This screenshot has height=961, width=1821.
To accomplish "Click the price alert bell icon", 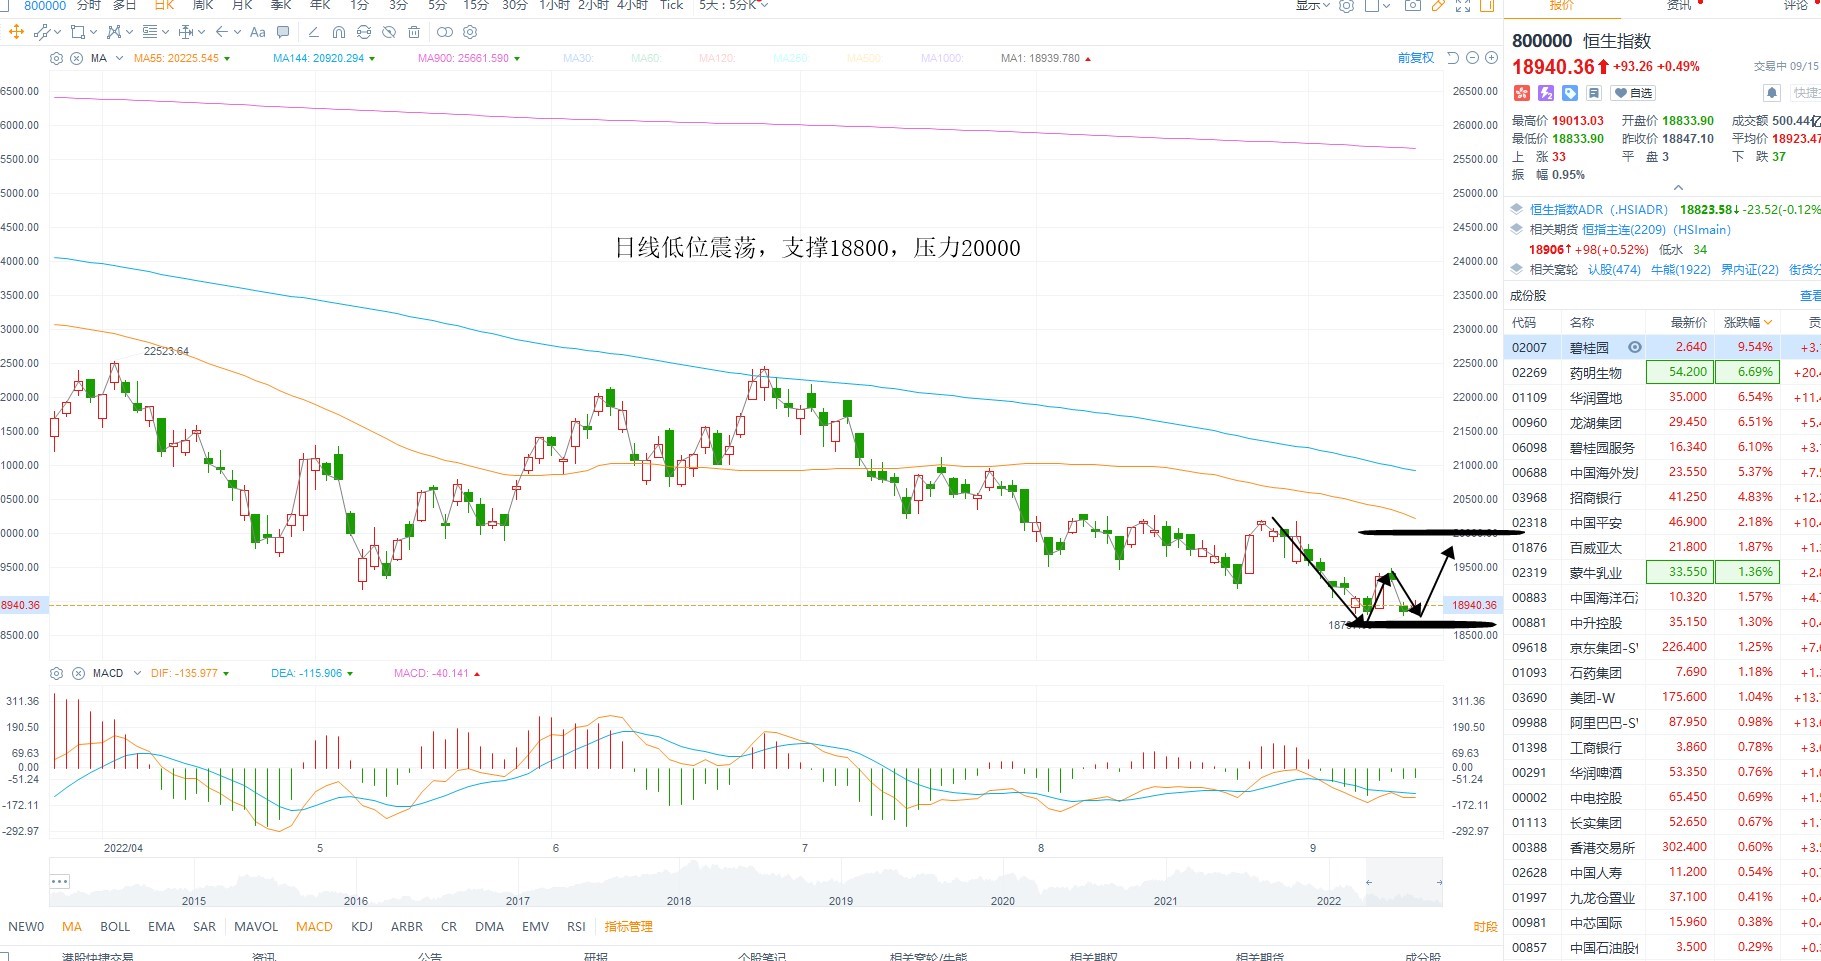I will pos(1772,93).
